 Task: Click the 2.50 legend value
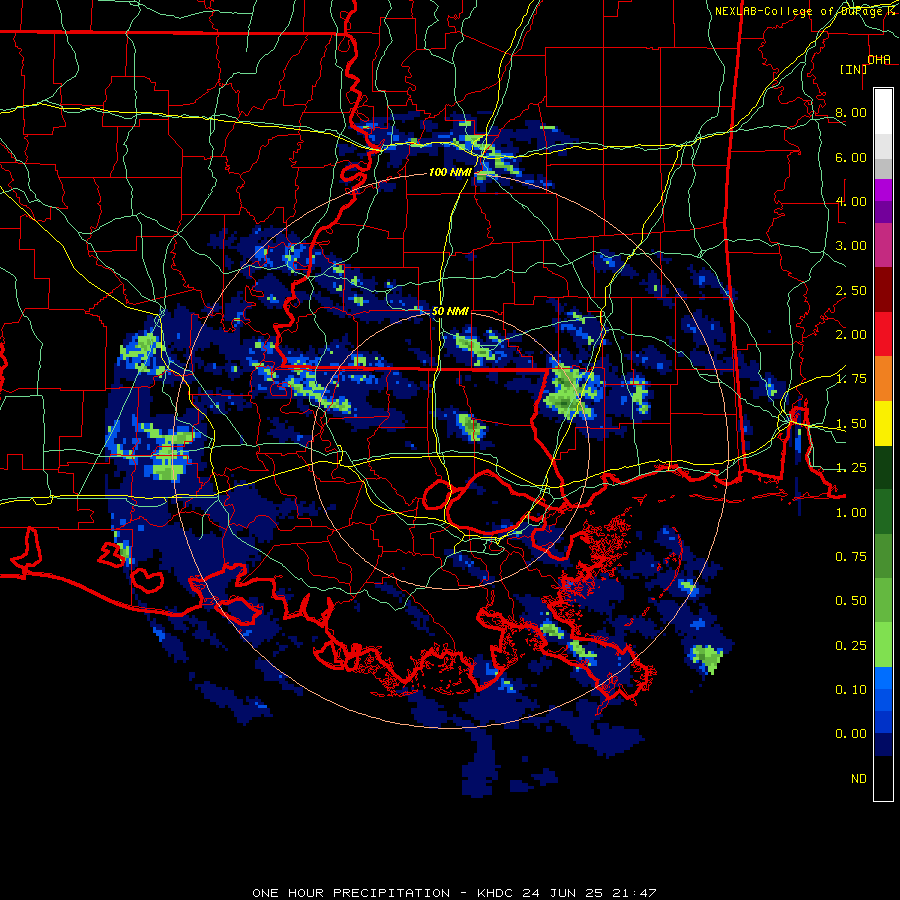851,290
